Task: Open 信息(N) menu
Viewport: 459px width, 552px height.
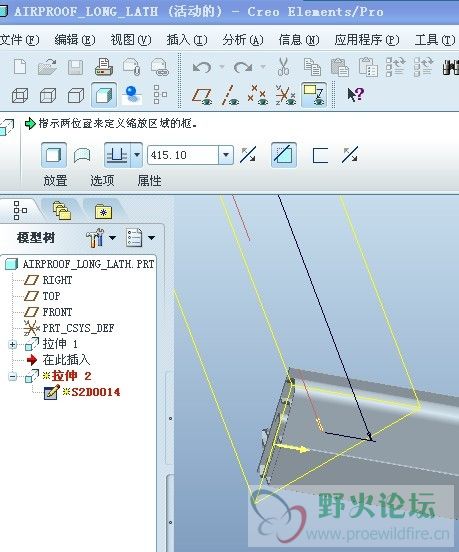Action: click(x=299, y=40)
